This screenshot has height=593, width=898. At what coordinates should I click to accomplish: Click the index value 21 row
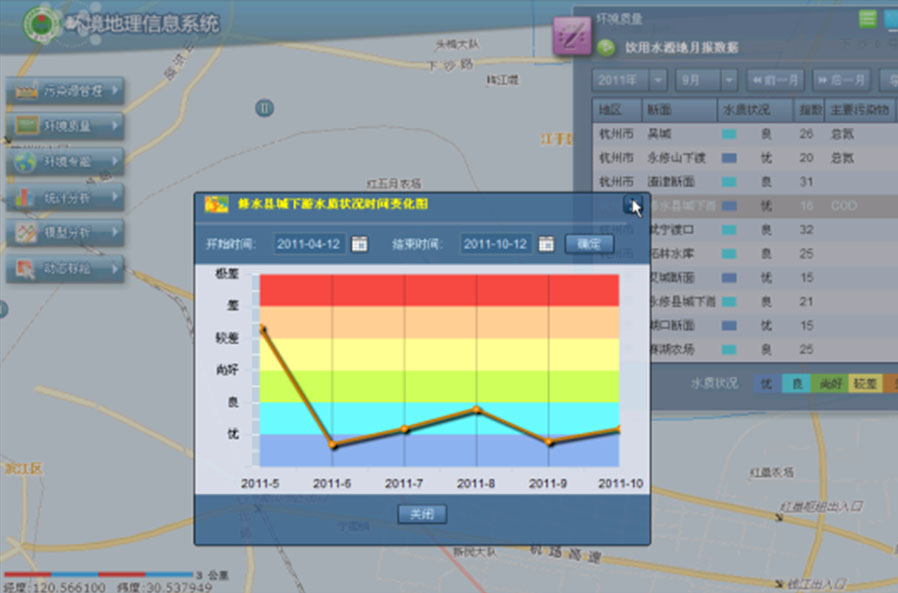[773, 301]
